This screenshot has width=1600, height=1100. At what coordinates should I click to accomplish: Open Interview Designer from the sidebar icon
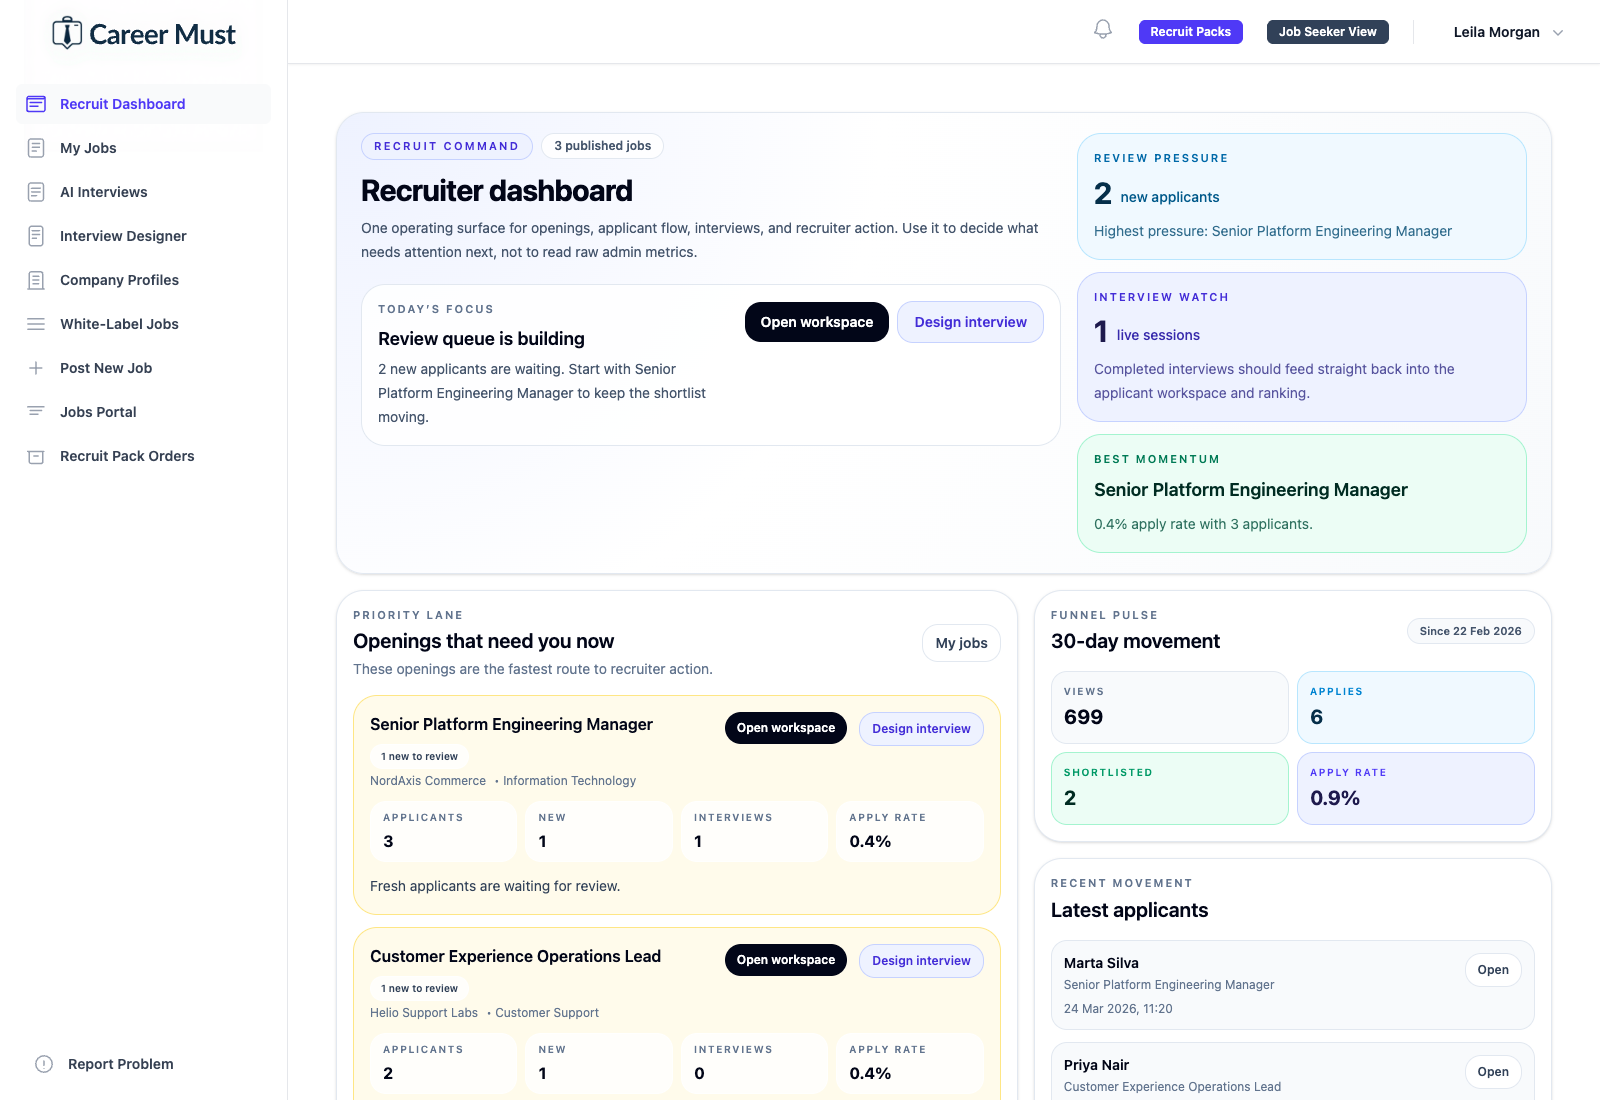(36, 235)
